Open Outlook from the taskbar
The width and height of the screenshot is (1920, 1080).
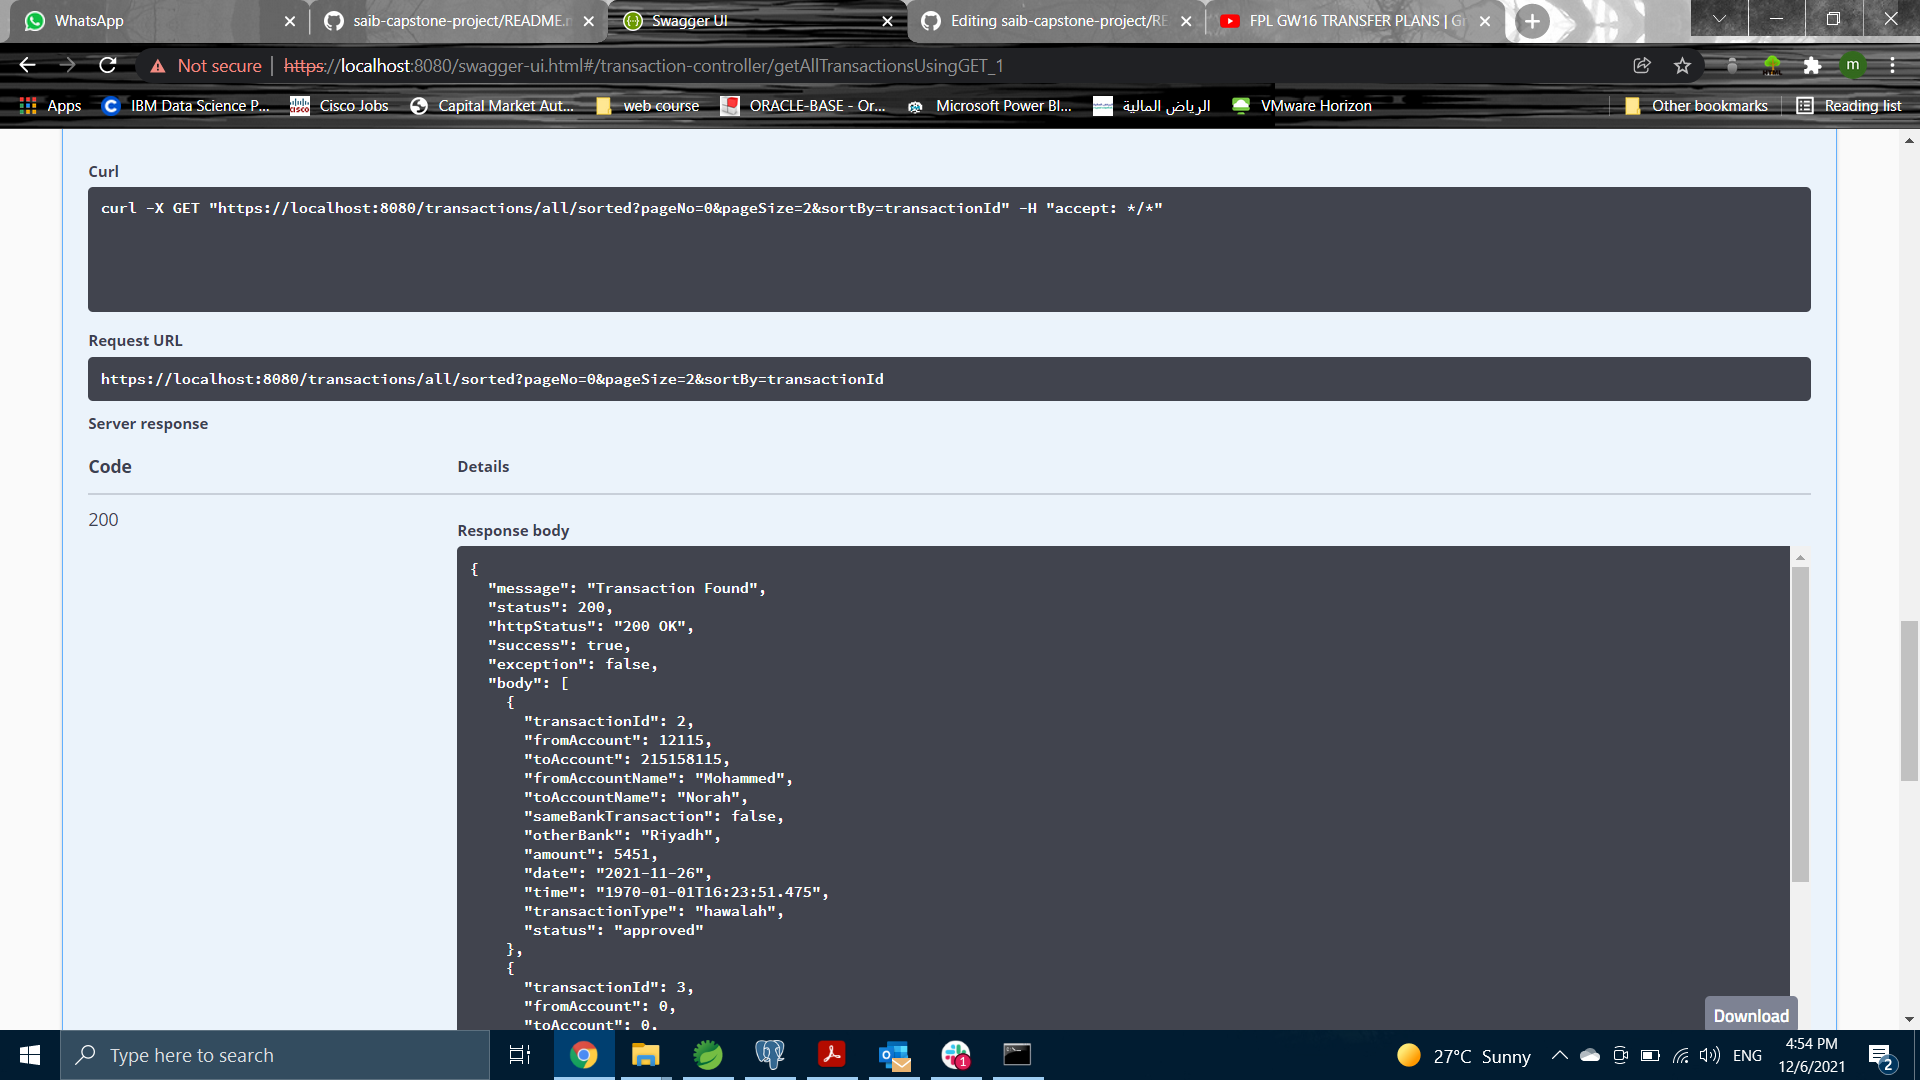[x=894, y=1055]
